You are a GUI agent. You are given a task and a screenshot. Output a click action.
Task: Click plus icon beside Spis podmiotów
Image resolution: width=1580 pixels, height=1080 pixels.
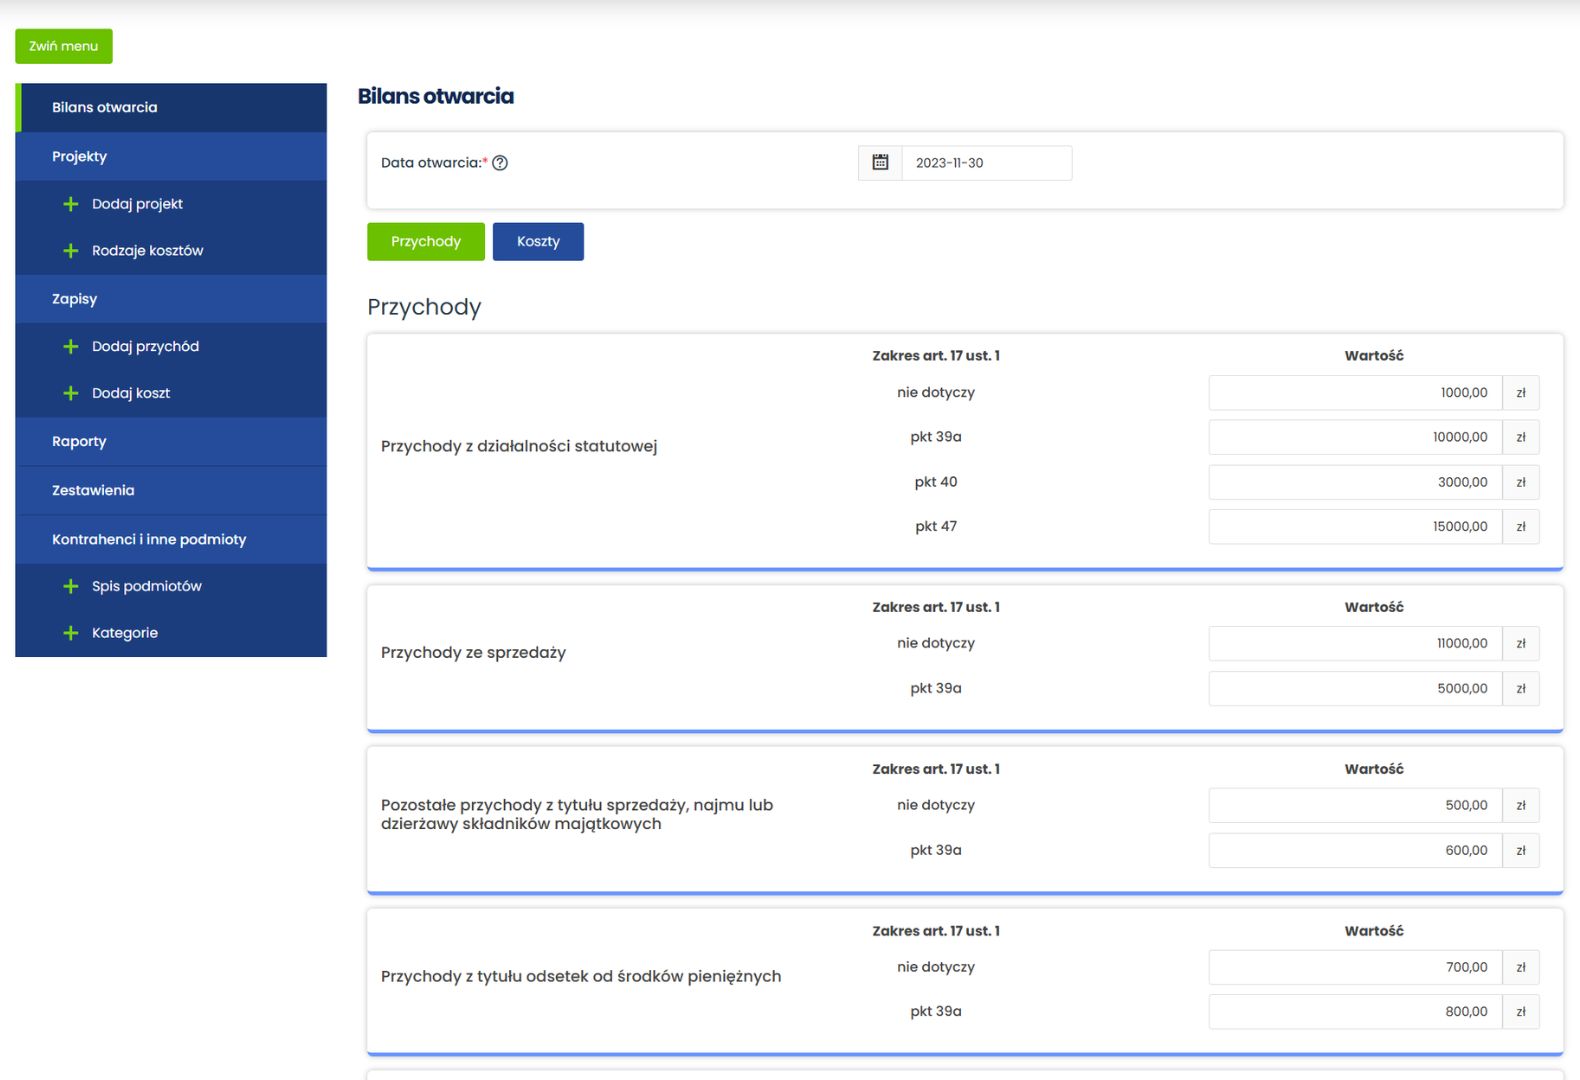pos(71,586)
